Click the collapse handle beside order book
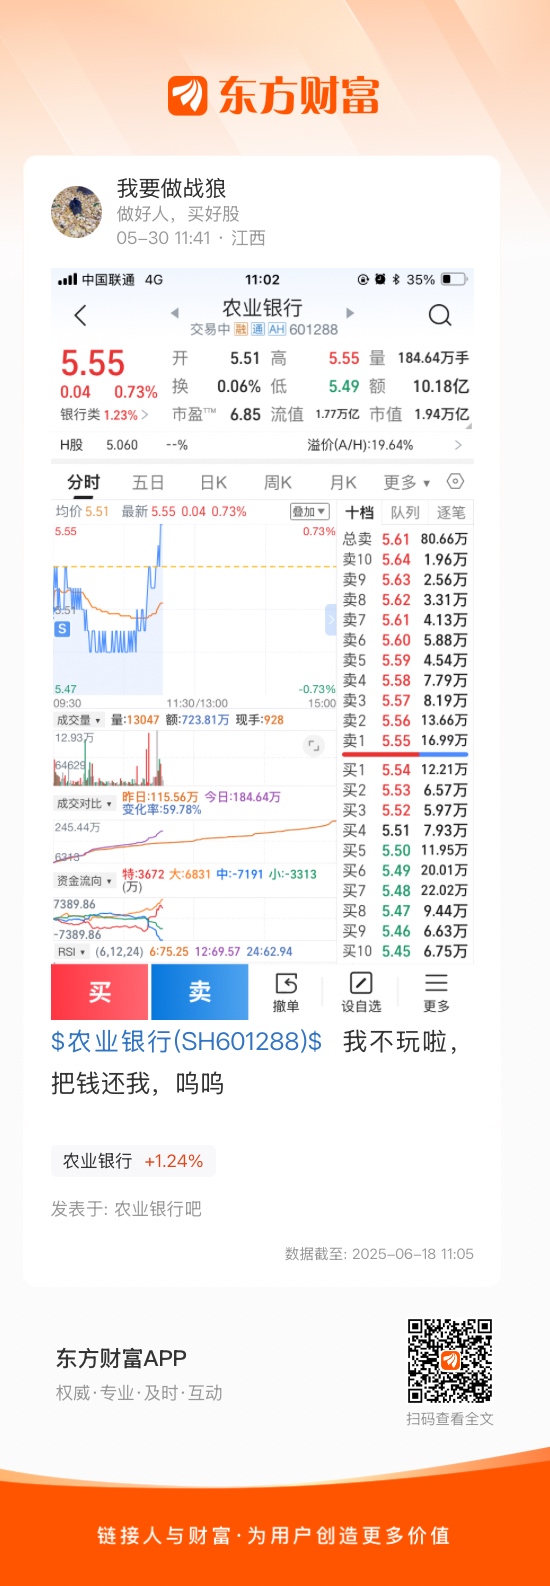 tap(332, 621)
